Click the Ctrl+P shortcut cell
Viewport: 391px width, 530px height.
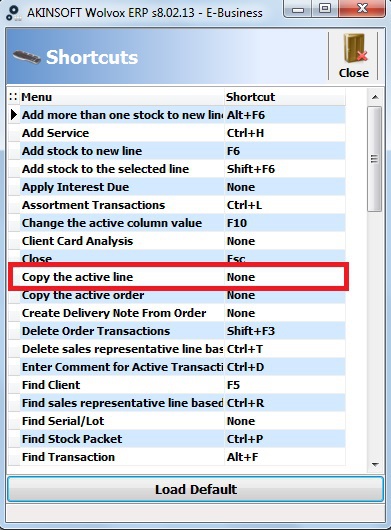pos(285,439)
